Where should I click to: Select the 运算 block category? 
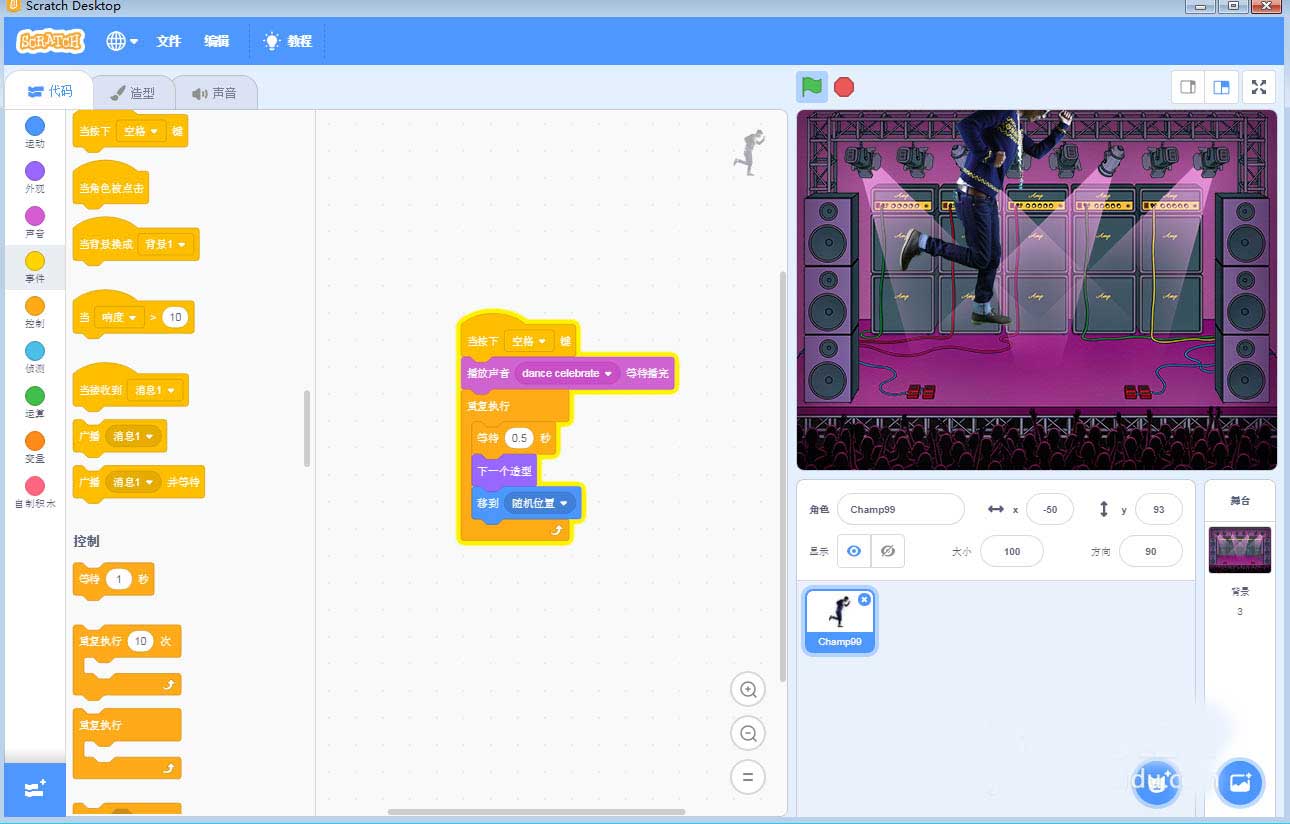tap(35, 402)
